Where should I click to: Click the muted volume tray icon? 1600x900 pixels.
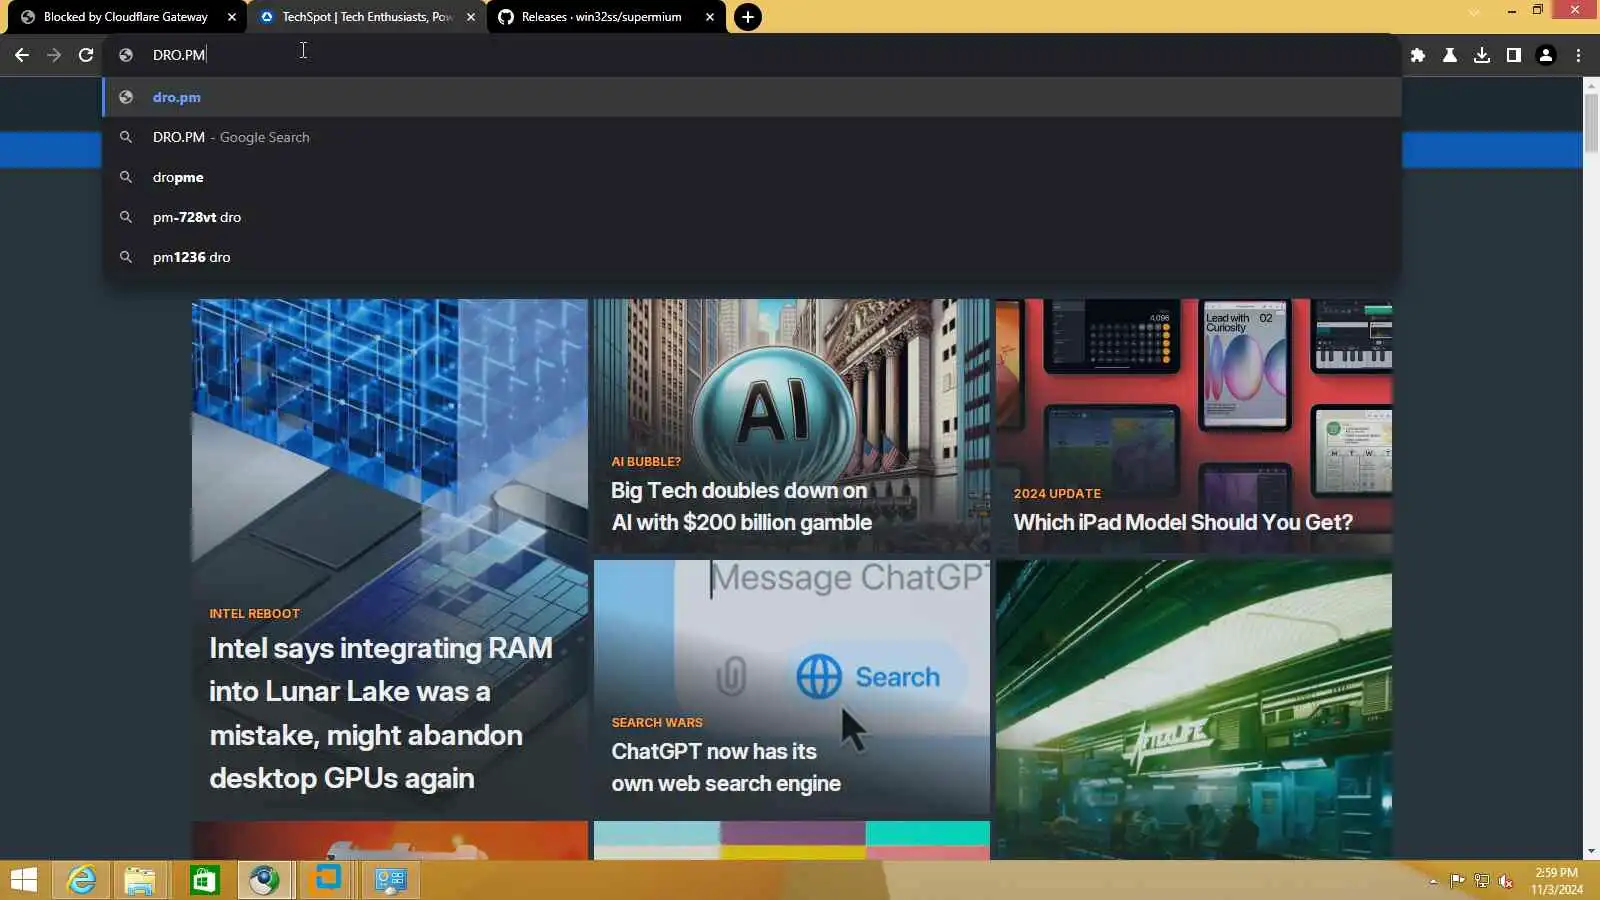pos(1506,881)
